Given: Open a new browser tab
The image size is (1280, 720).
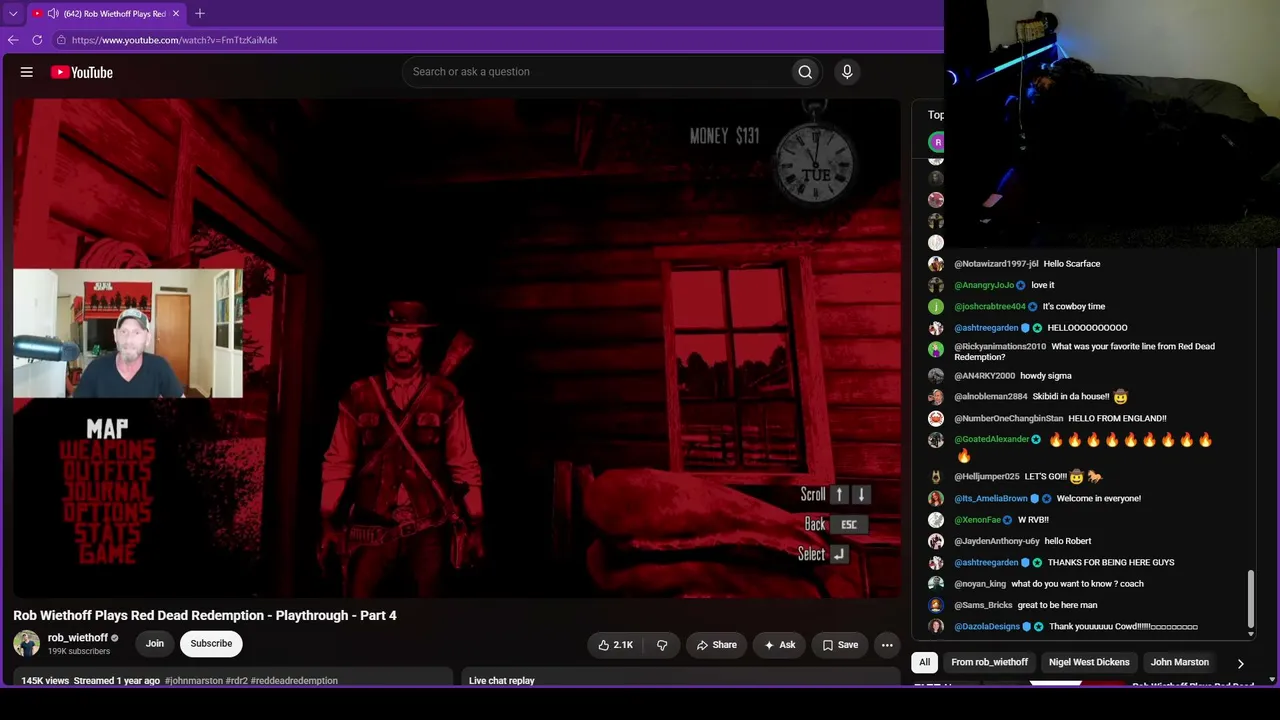Looking at the screenshot, I should coord(200,13).
